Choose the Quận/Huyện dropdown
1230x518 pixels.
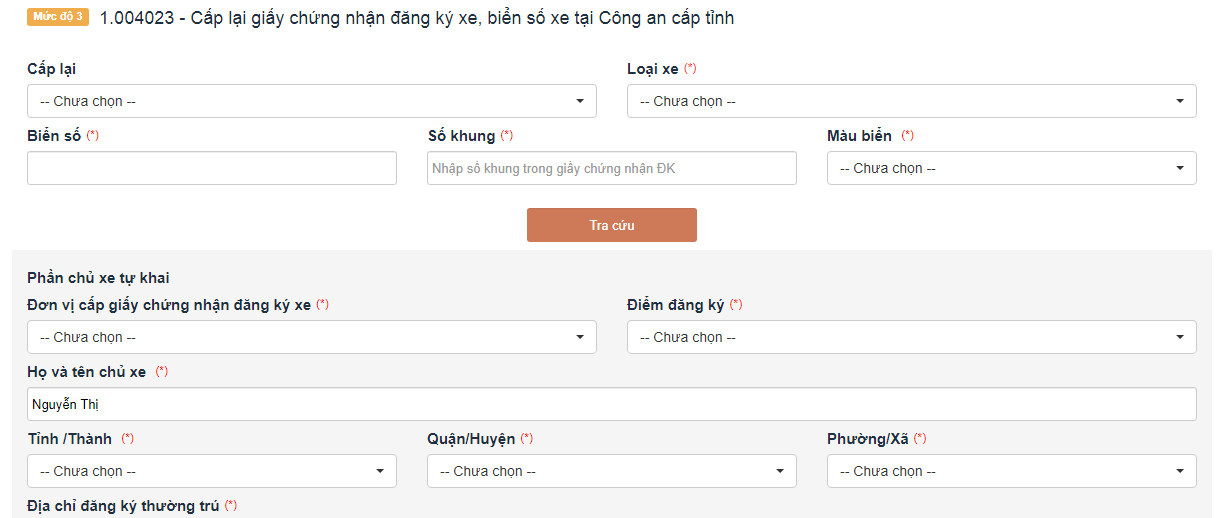pos(611,471)
